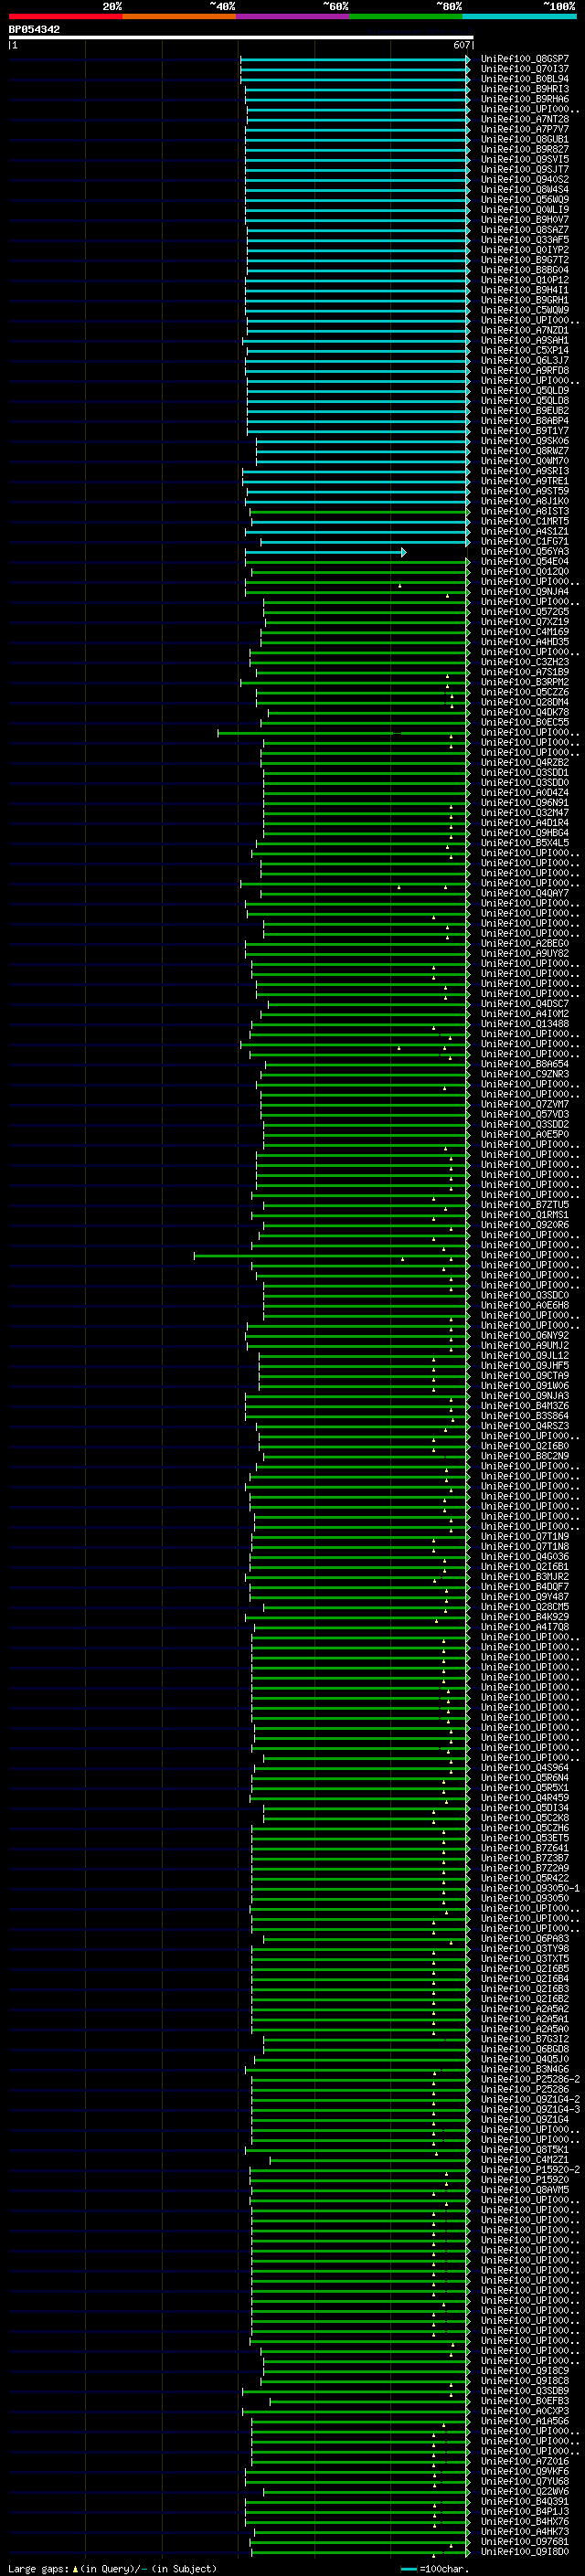
Task: Open hit UniRef100_Q7YU68
Action: coord(524,2481)
